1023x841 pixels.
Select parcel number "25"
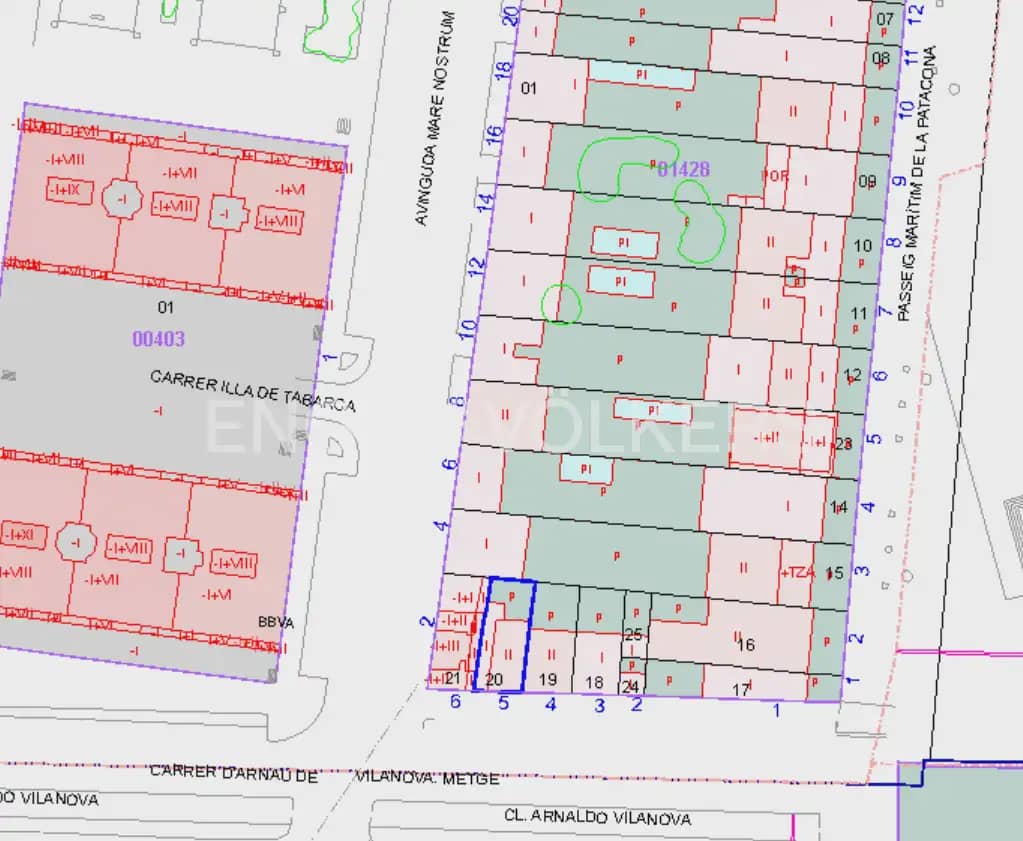click(x=633, y=634)
